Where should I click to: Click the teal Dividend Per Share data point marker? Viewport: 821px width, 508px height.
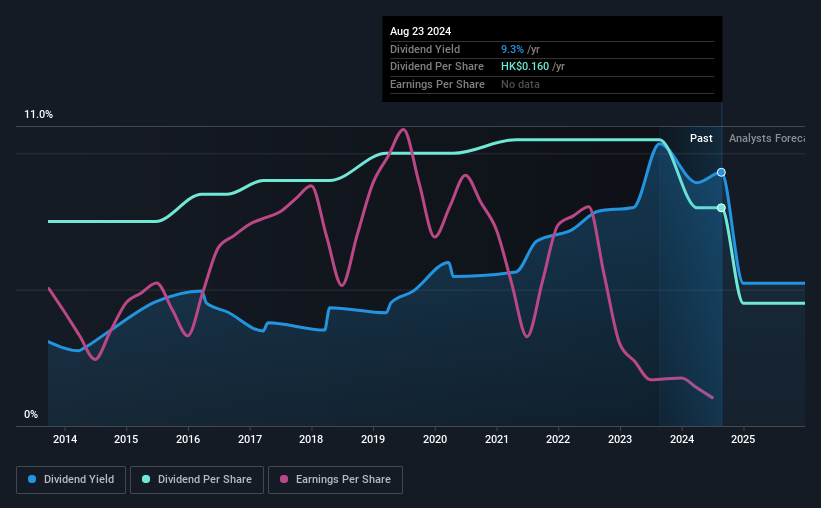point(721,208)
